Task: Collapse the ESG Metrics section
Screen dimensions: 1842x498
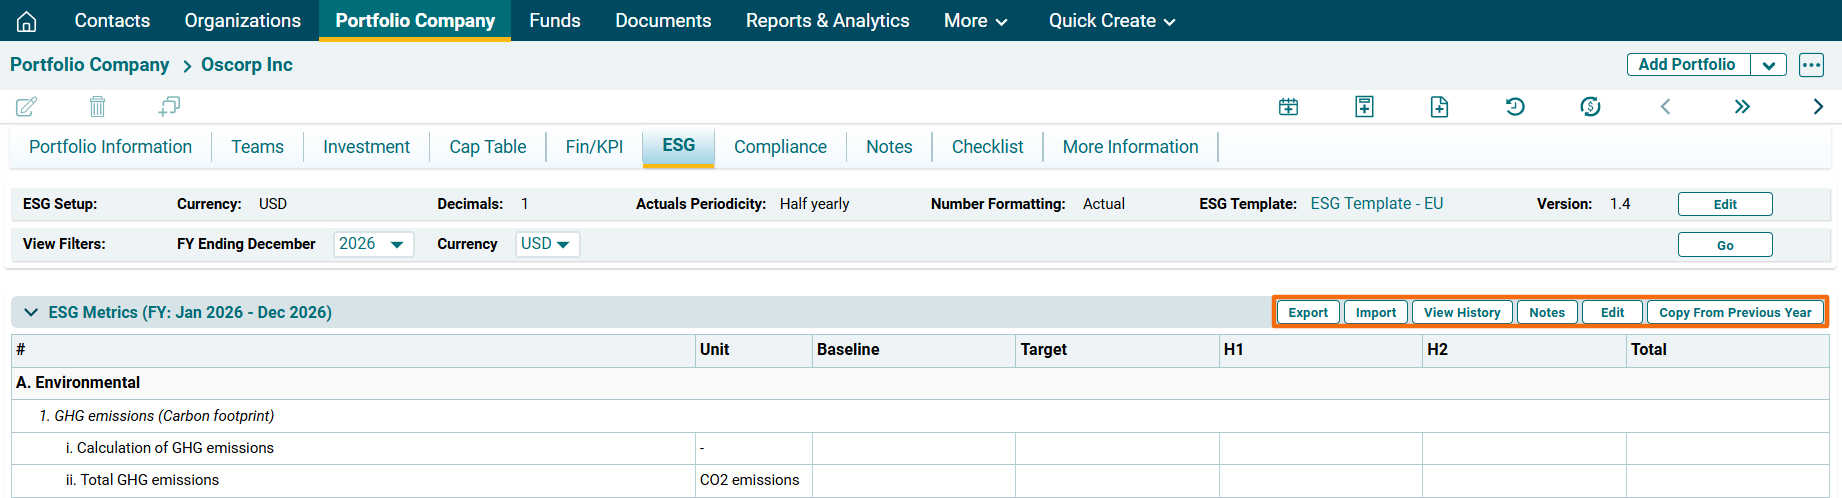Action: tap(31, 312)
